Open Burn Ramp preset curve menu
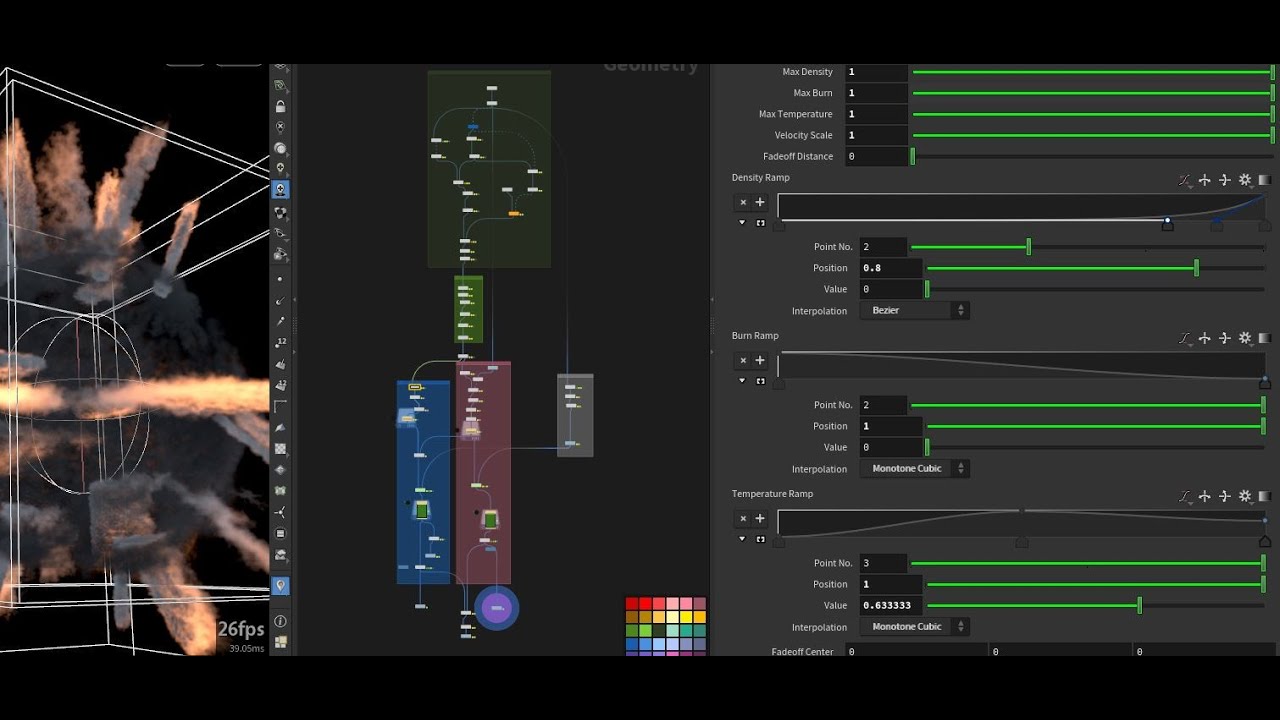 1185,338
